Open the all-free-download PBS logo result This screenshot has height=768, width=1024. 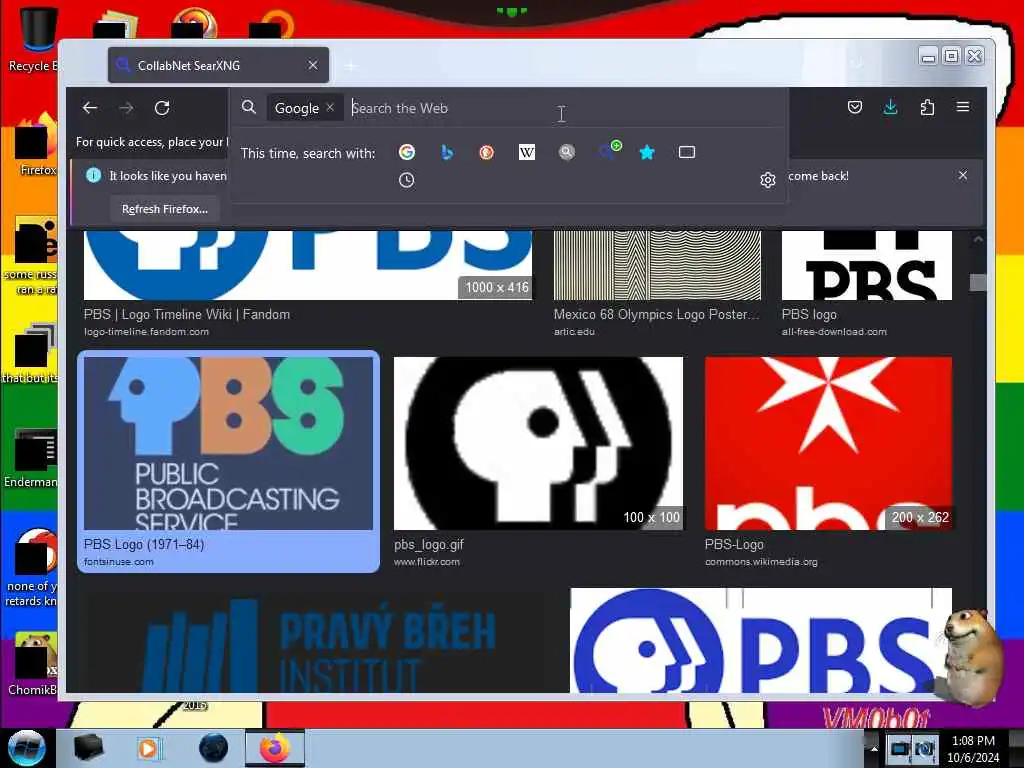pos(867,265)
